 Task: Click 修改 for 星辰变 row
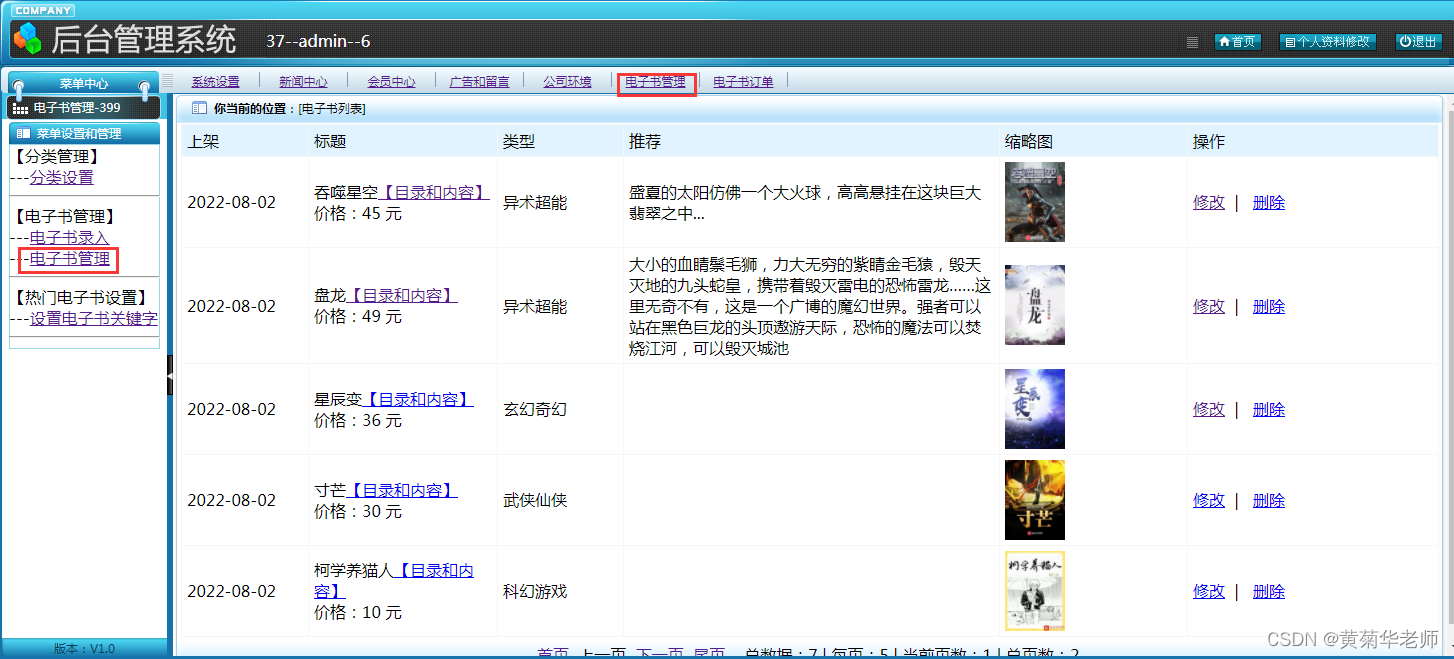pyautogui.click(x=1209, y=409)
